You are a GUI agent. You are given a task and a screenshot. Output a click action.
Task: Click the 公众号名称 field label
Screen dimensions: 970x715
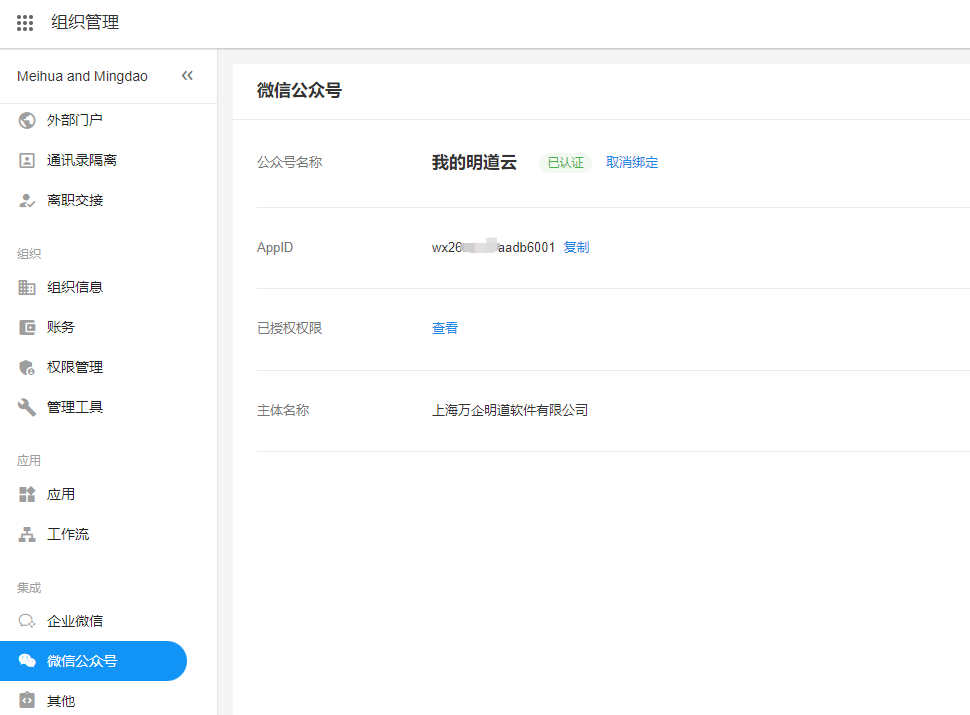click(290, 162)
